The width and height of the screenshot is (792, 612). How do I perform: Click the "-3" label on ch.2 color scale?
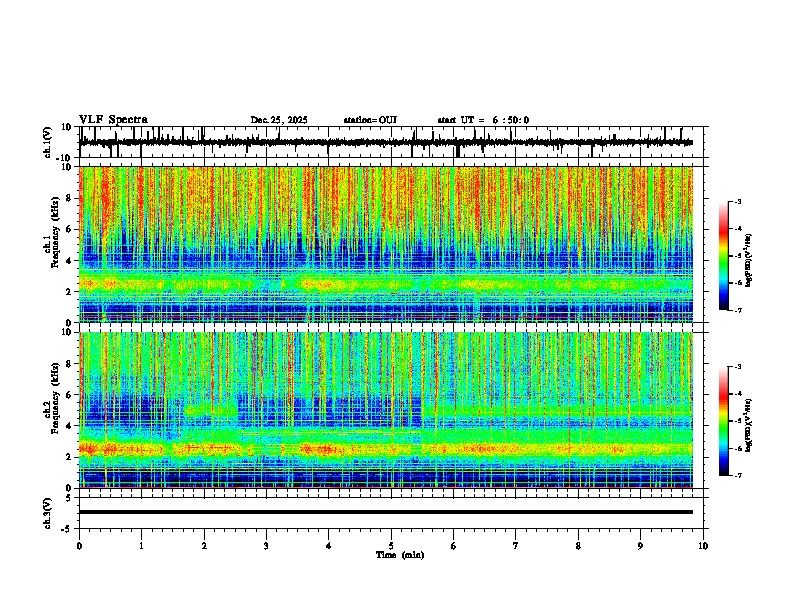coord(738,367)
